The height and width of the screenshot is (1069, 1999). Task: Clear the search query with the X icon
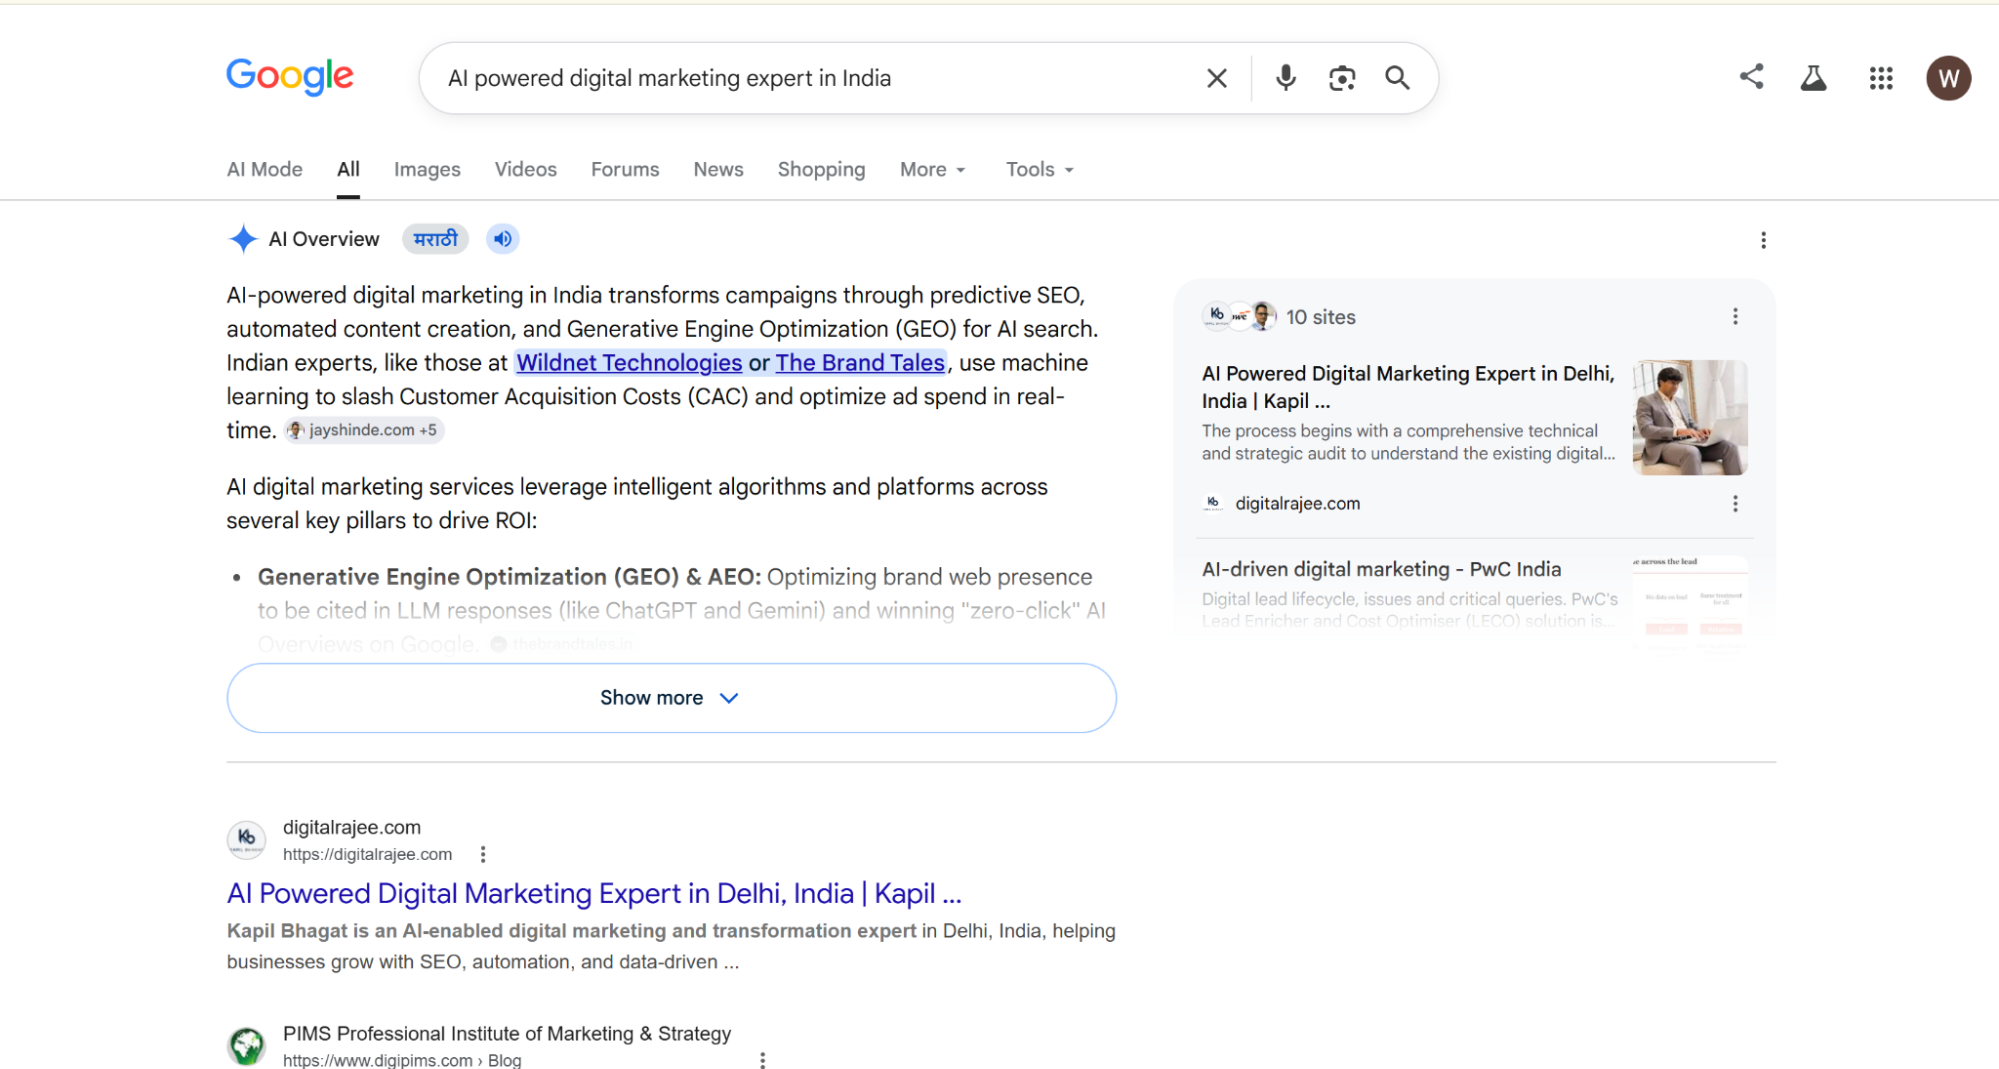tap(1216, 78)
